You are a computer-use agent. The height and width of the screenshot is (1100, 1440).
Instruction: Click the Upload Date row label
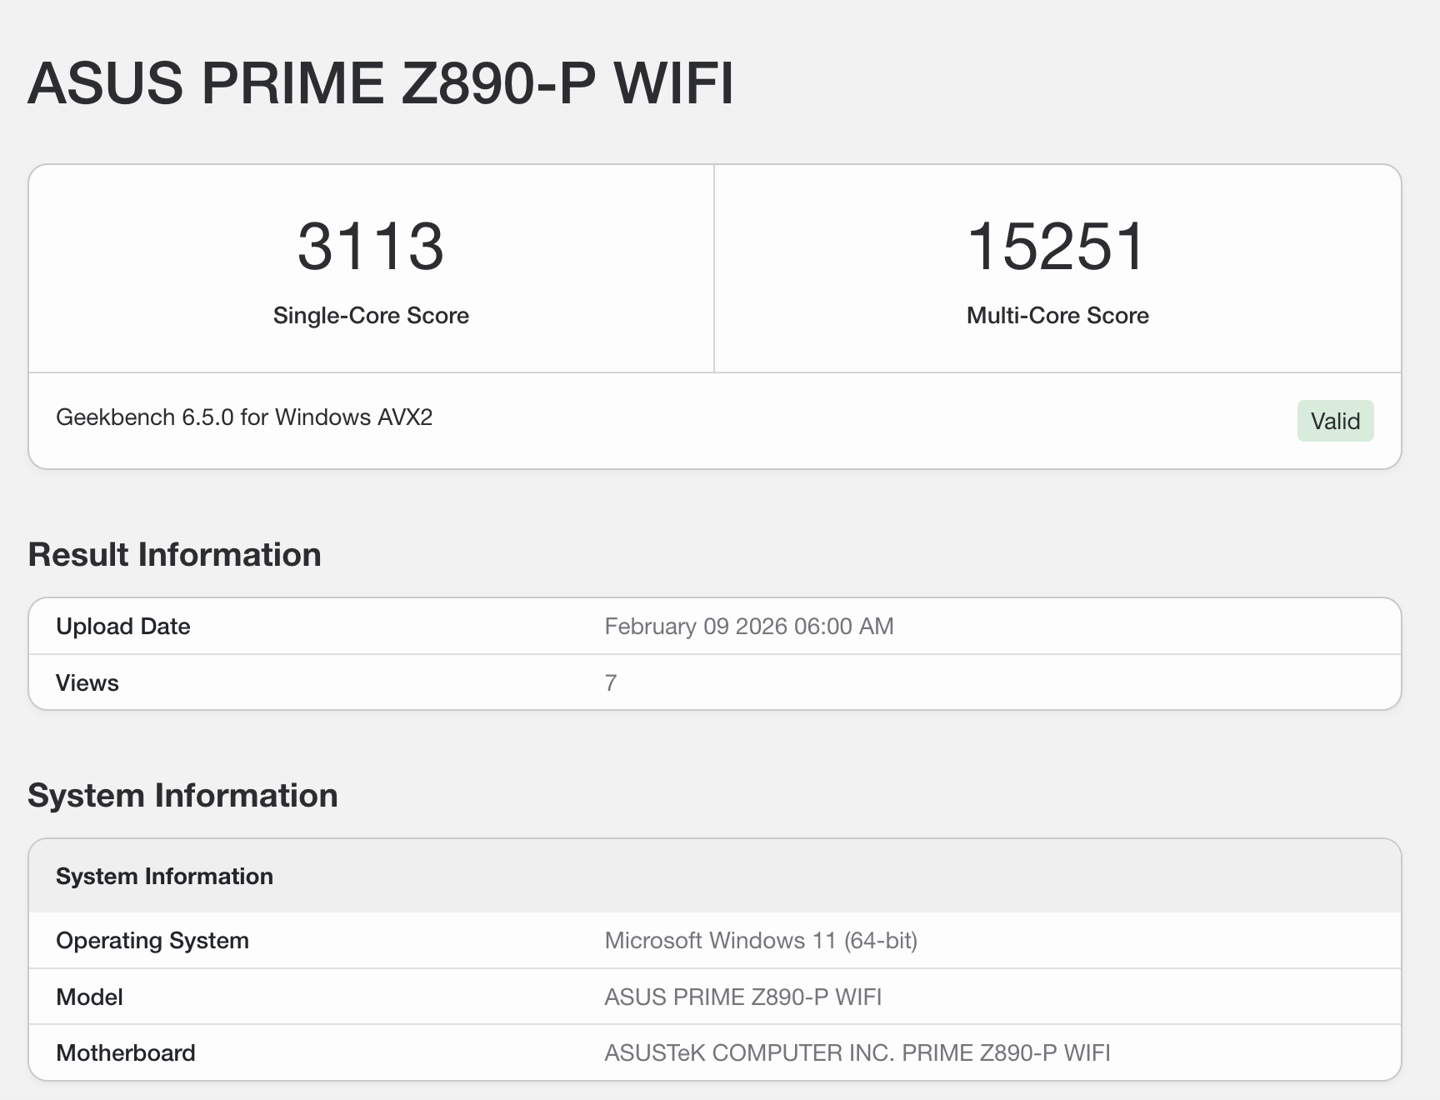123,627
